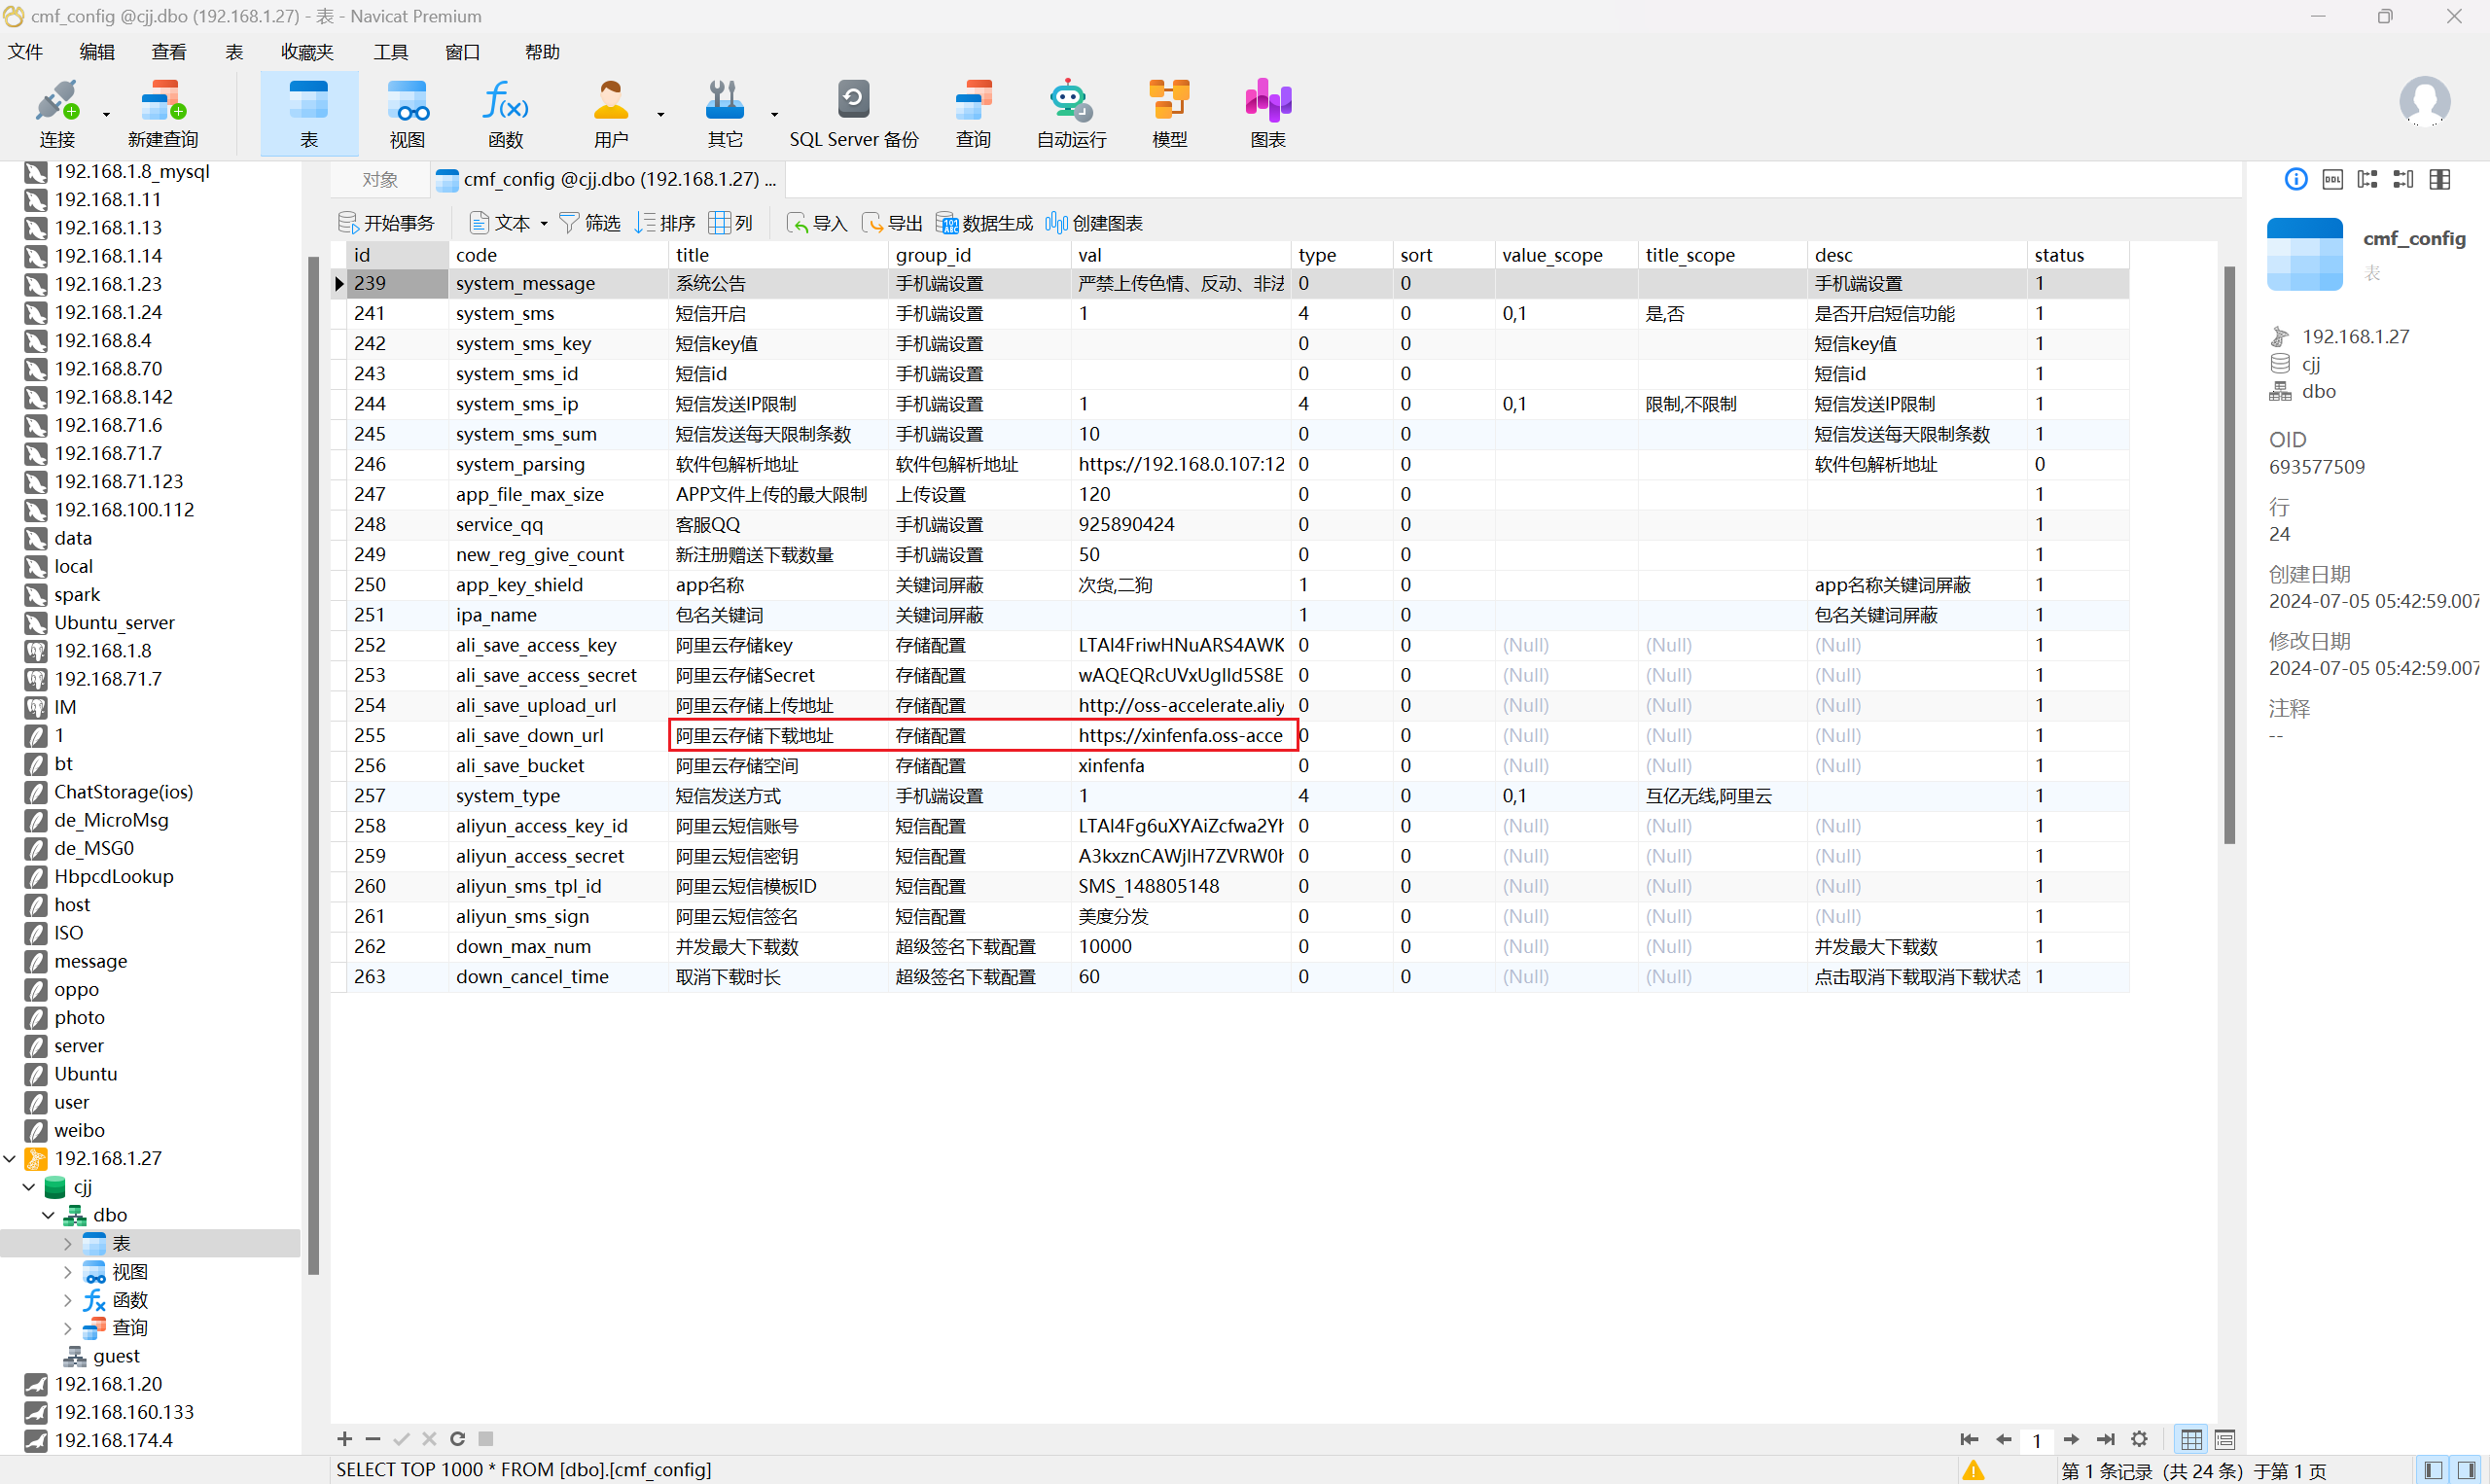Image resolution: width=2490 pixels, height=1484 pixels.
Task: Open the 编辑 menu
Action: click(97, 52)
